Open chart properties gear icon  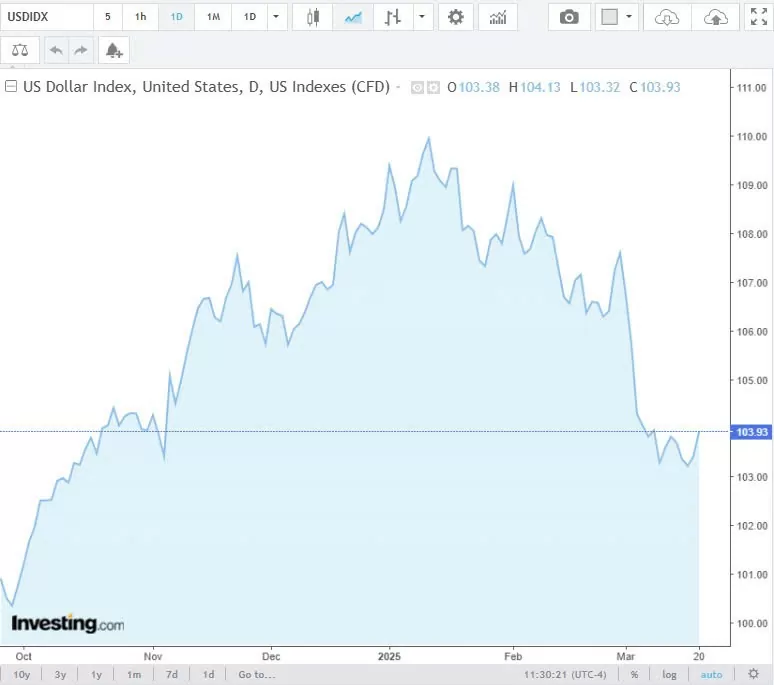(456, 17)
